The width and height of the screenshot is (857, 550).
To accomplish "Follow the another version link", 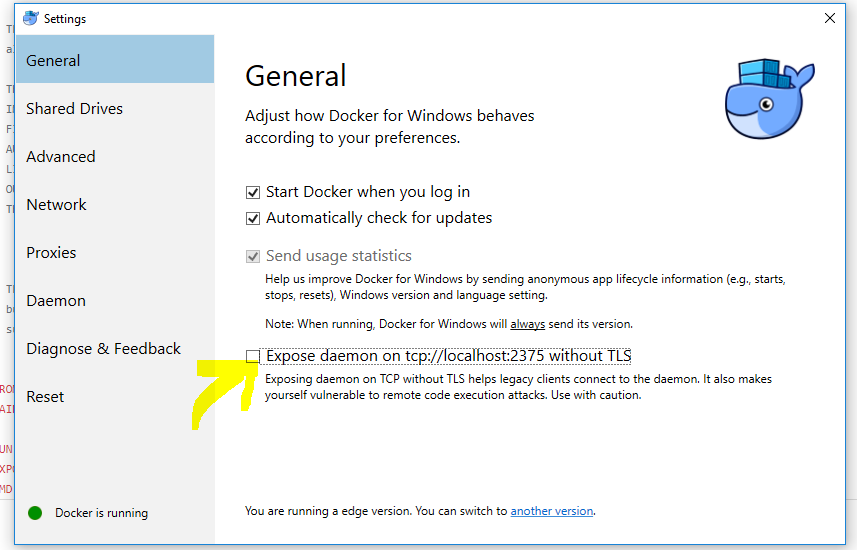I will (x=551, y=511).
